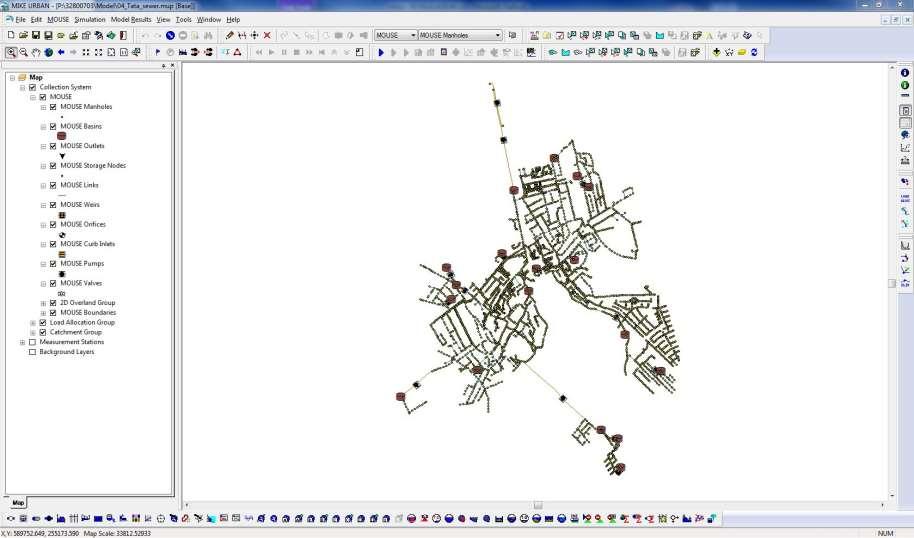Select the Map tab at bottom

18,502
